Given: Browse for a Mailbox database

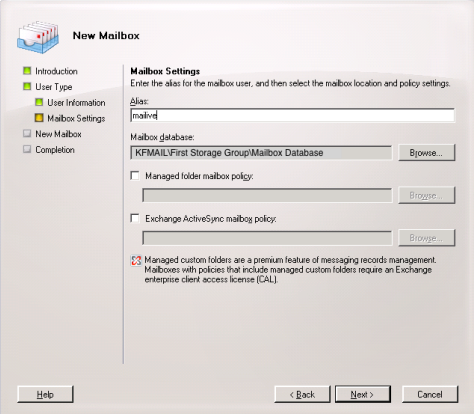Looking at the screenshot, I should pos(426,153).
